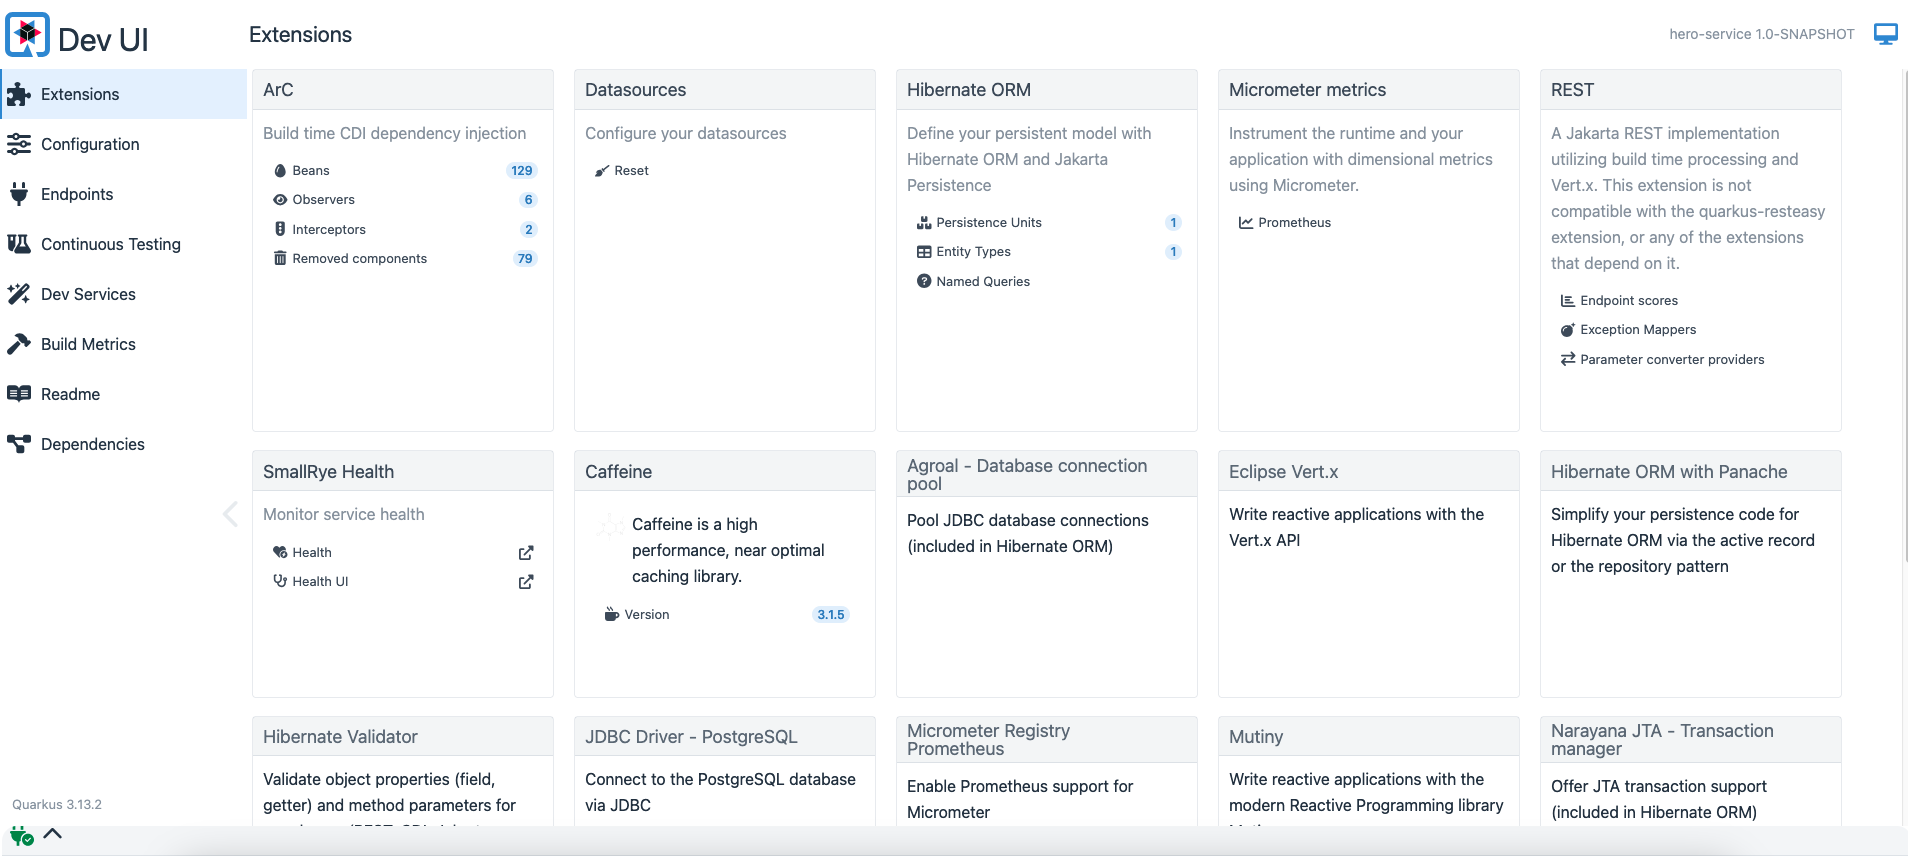
Task: Click the Exception Mappers bomb icon
Action: [1568, 330]
